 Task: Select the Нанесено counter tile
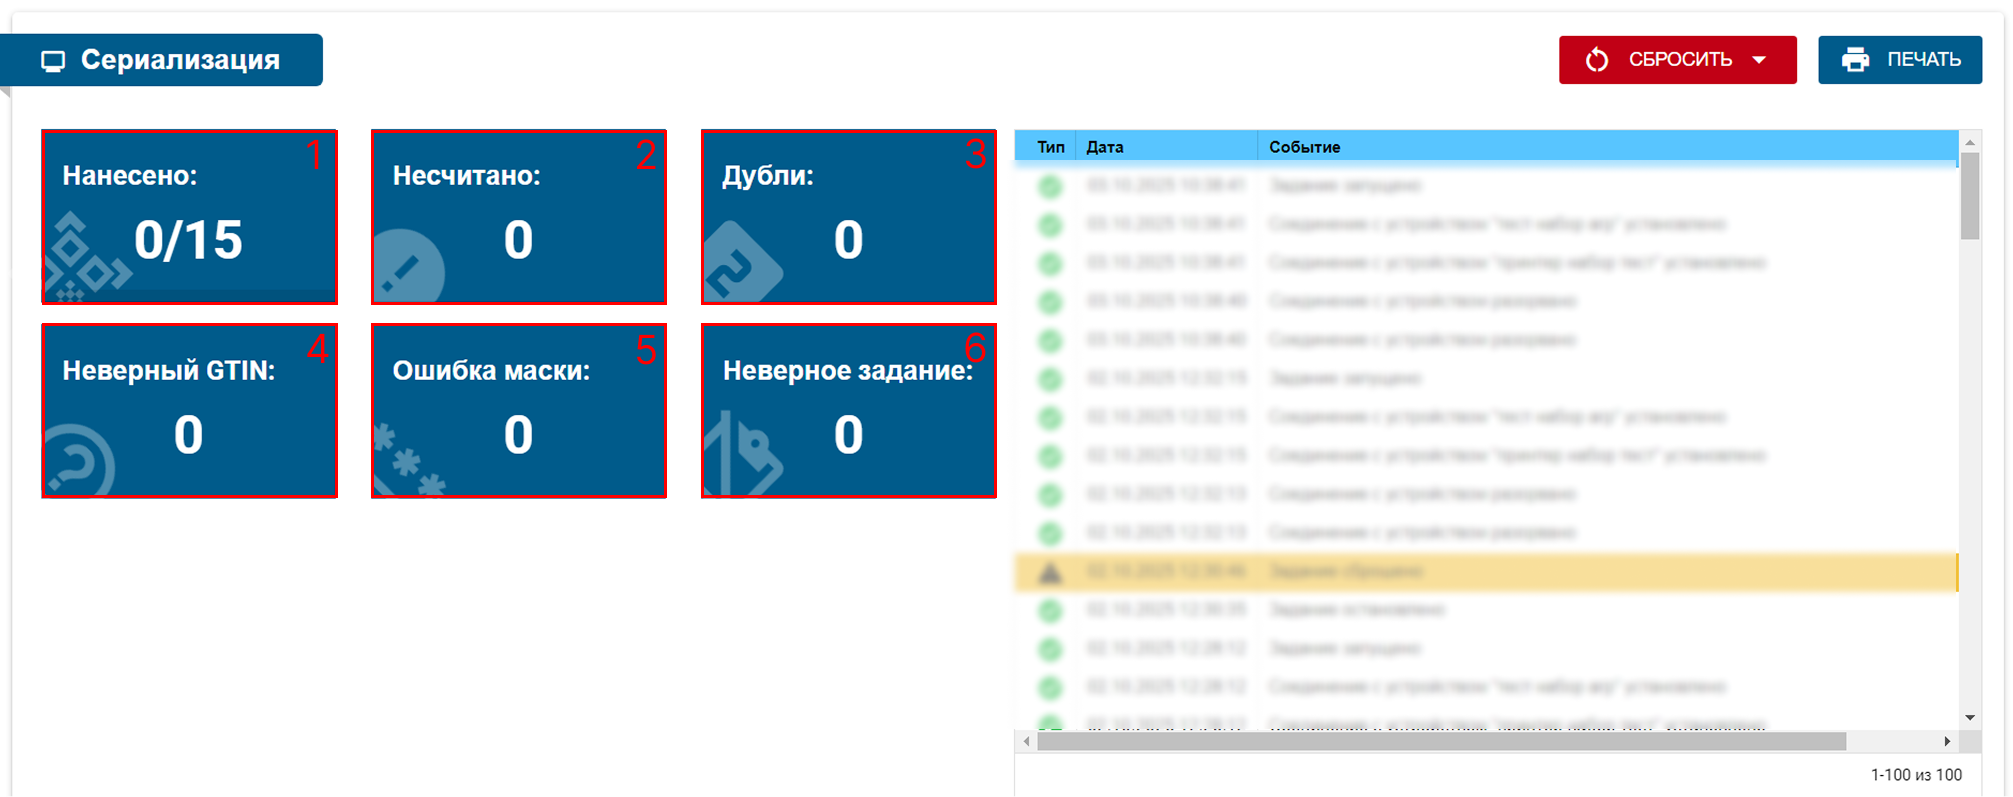tap(189, 216)
